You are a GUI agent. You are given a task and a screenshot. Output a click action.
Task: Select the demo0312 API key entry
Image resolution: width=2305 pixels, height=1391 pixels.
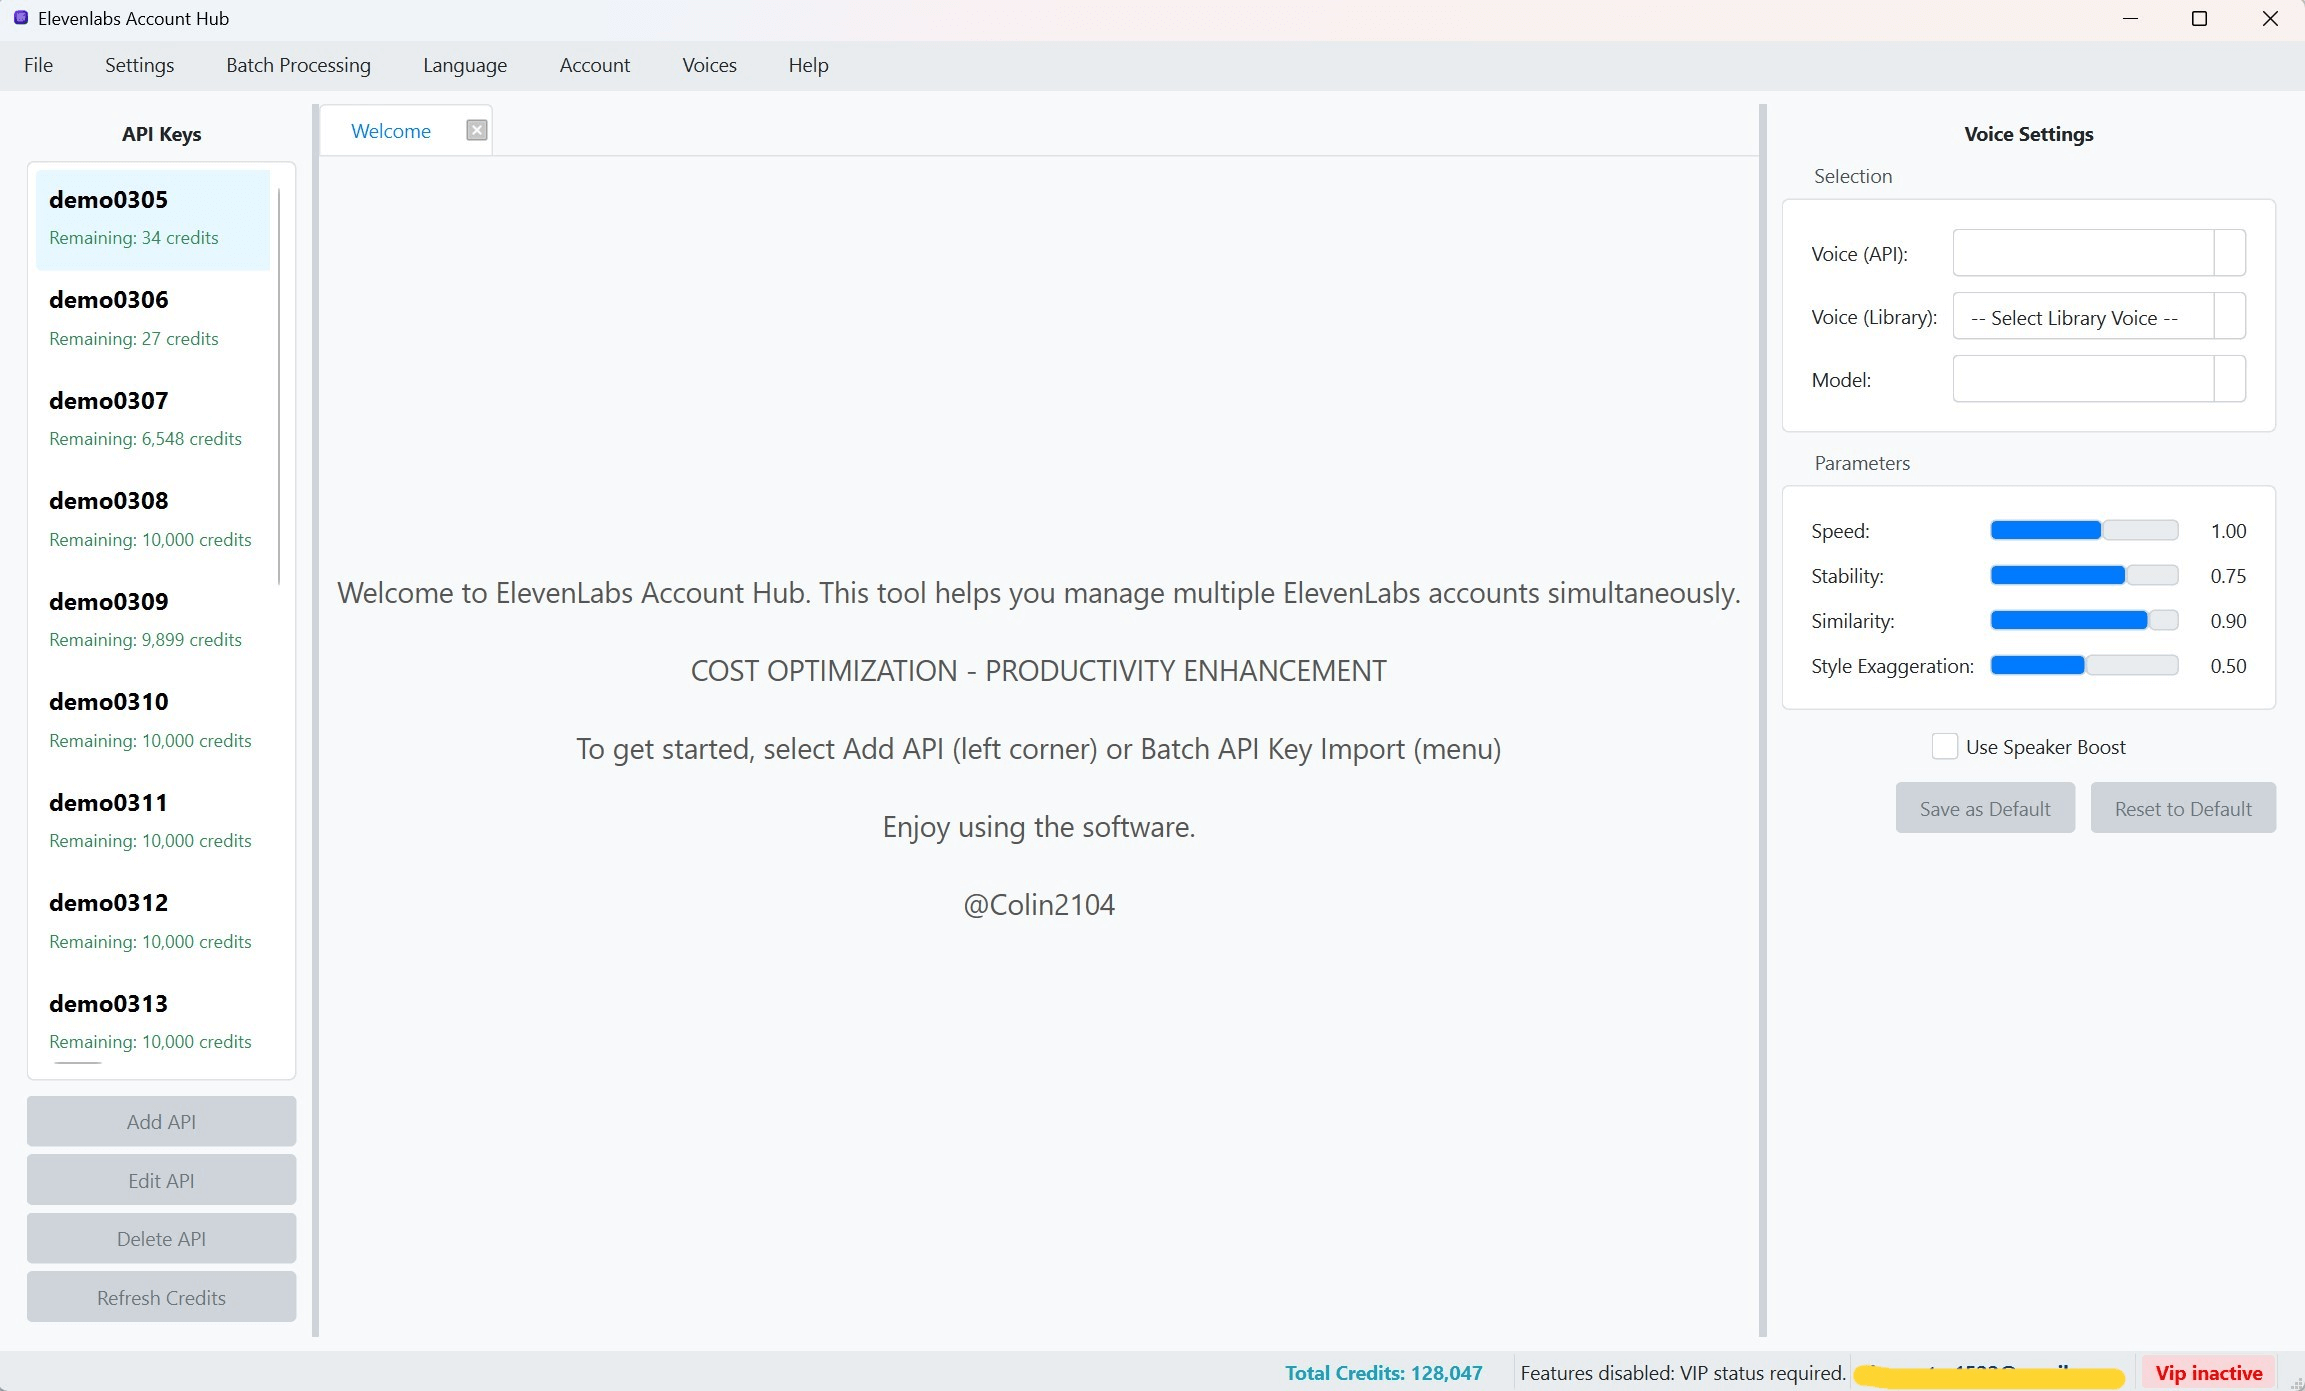pyautogui.click(x=153, y=922)
